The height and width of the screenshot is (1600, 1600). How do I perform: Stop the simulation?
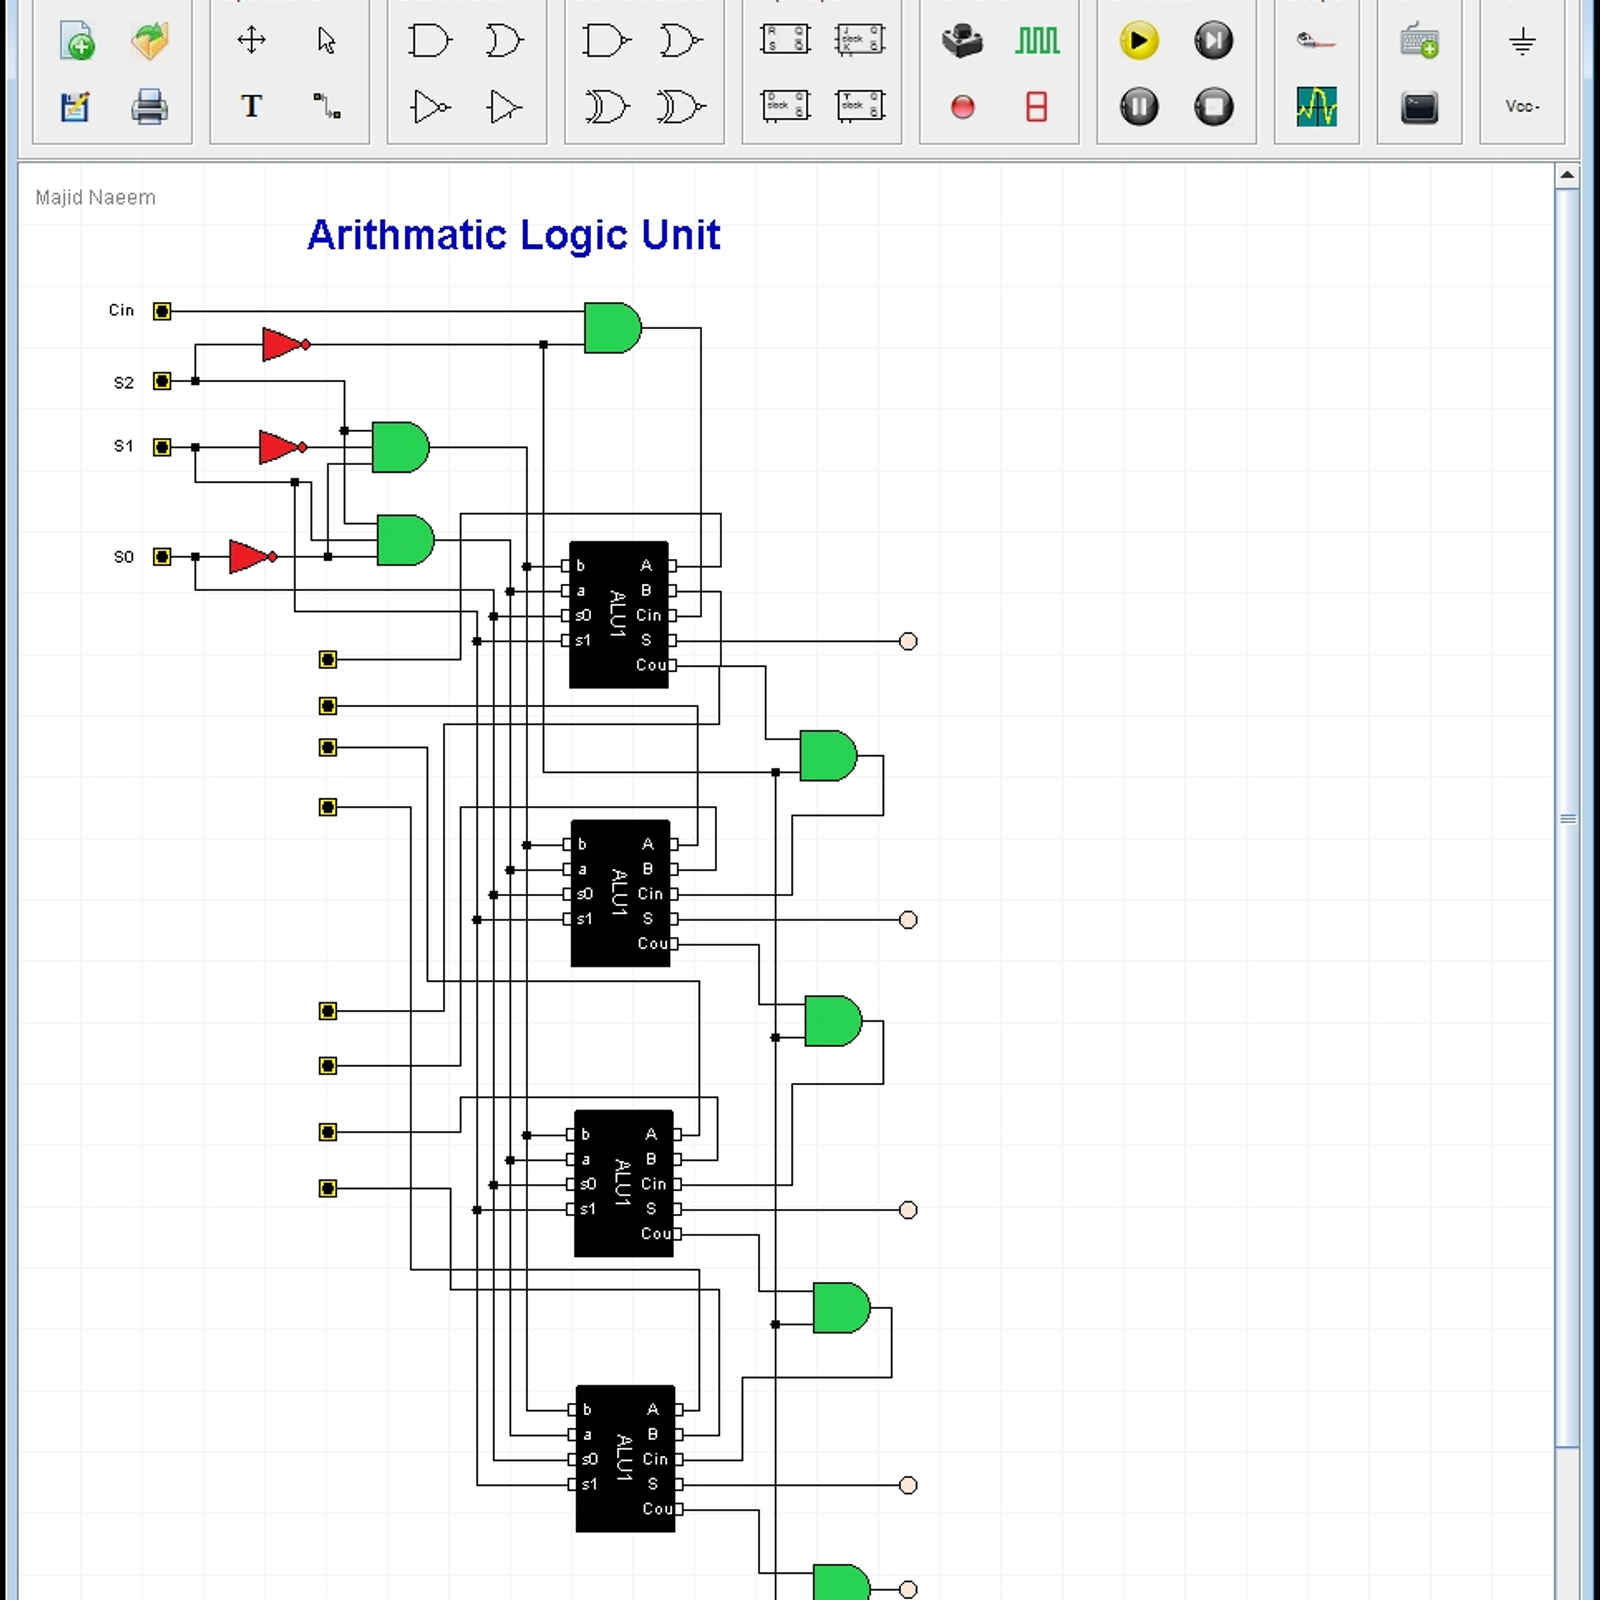coord(1214,107)
